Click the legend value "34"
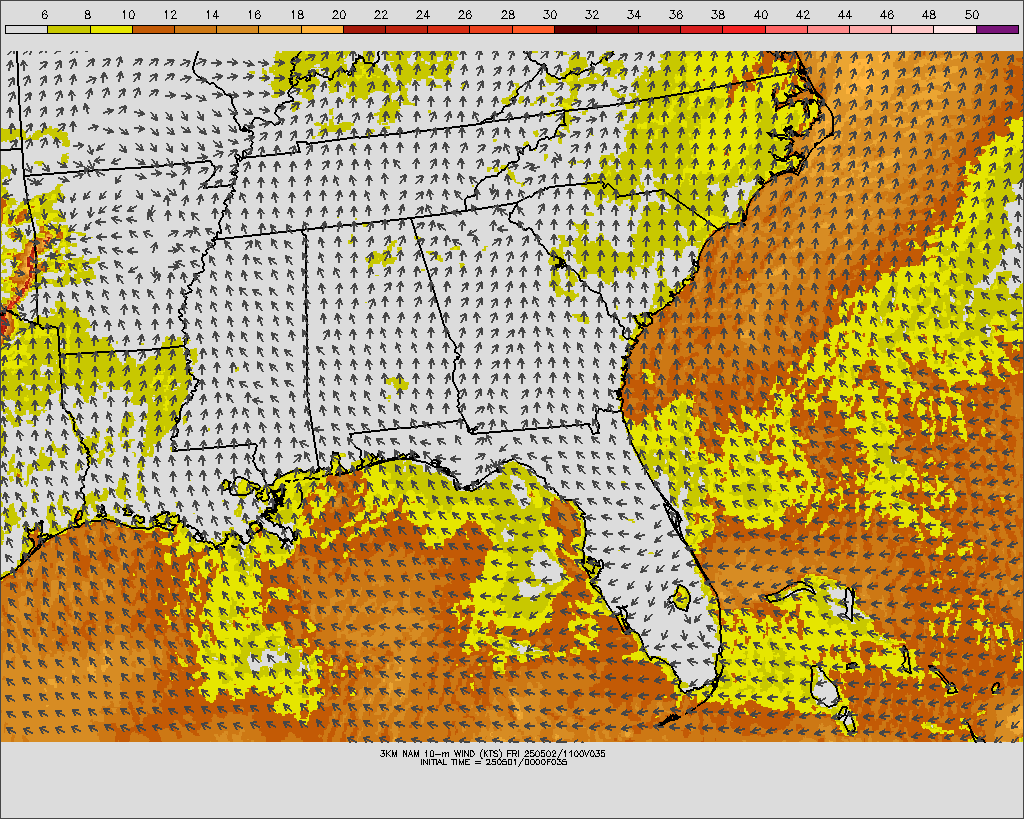 tap(633, 14)
